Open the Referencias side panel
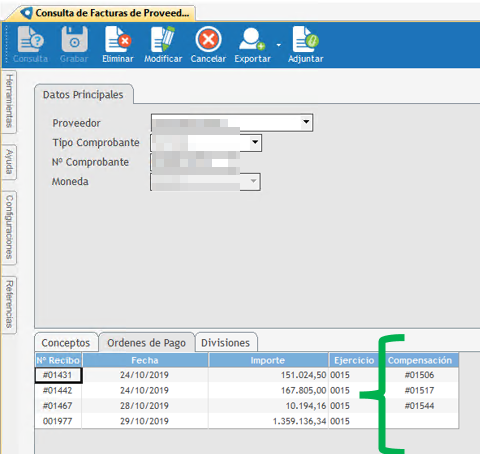The height and width of the screenshot is (454, 480). point(9,304)
